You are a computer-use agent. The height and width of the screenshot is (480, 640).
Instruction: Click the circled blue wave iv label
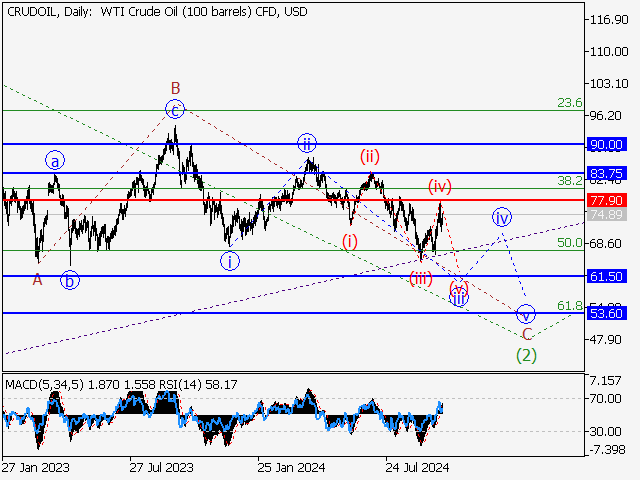click(502, 217)
